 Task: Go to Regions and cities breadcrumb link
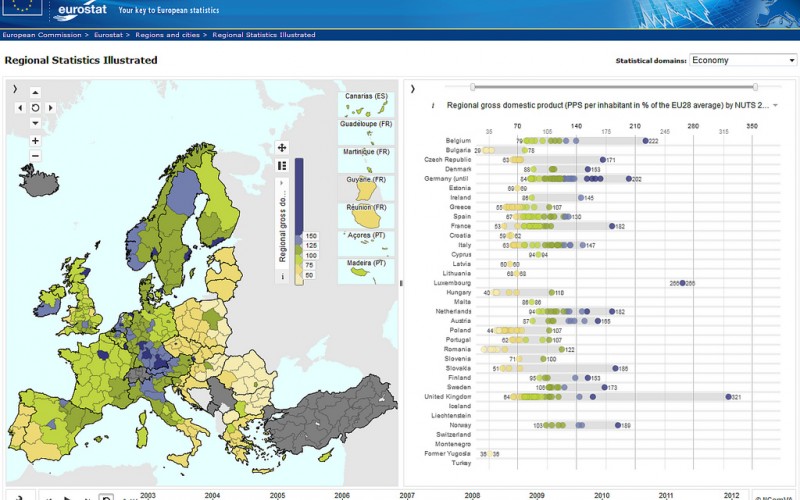pyautogui.click(x=167, y=35)
